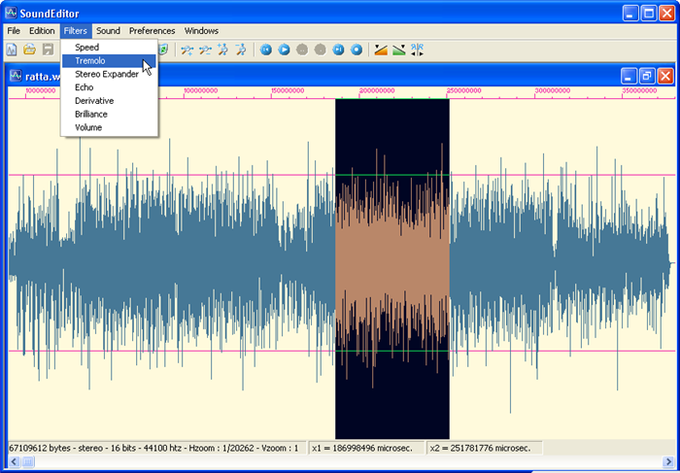This screenshot has height=473, width=680.
Task: Click the ratta document window icon
Action: click(x=16, y=76)
